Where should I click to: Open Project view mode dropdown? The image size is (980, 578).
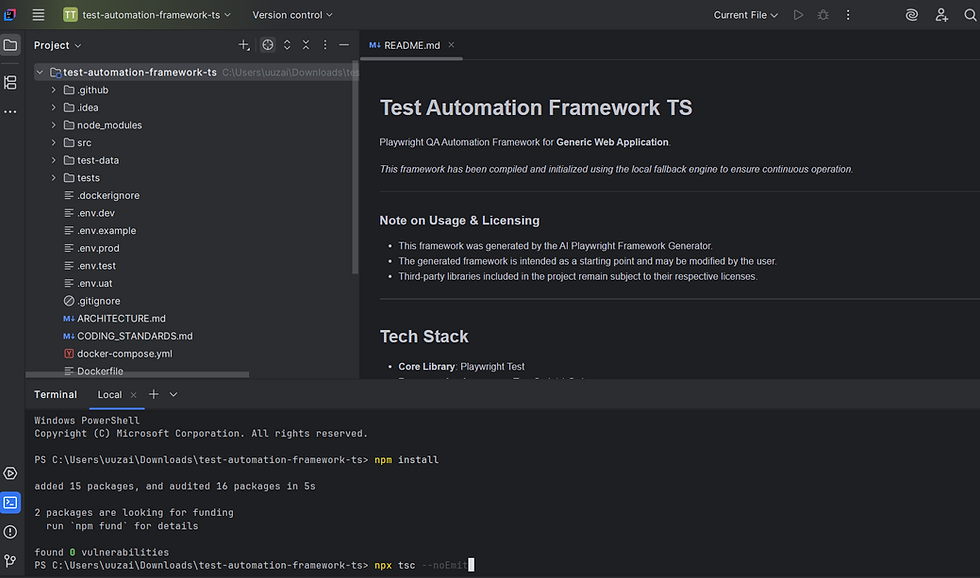(58, 45)
